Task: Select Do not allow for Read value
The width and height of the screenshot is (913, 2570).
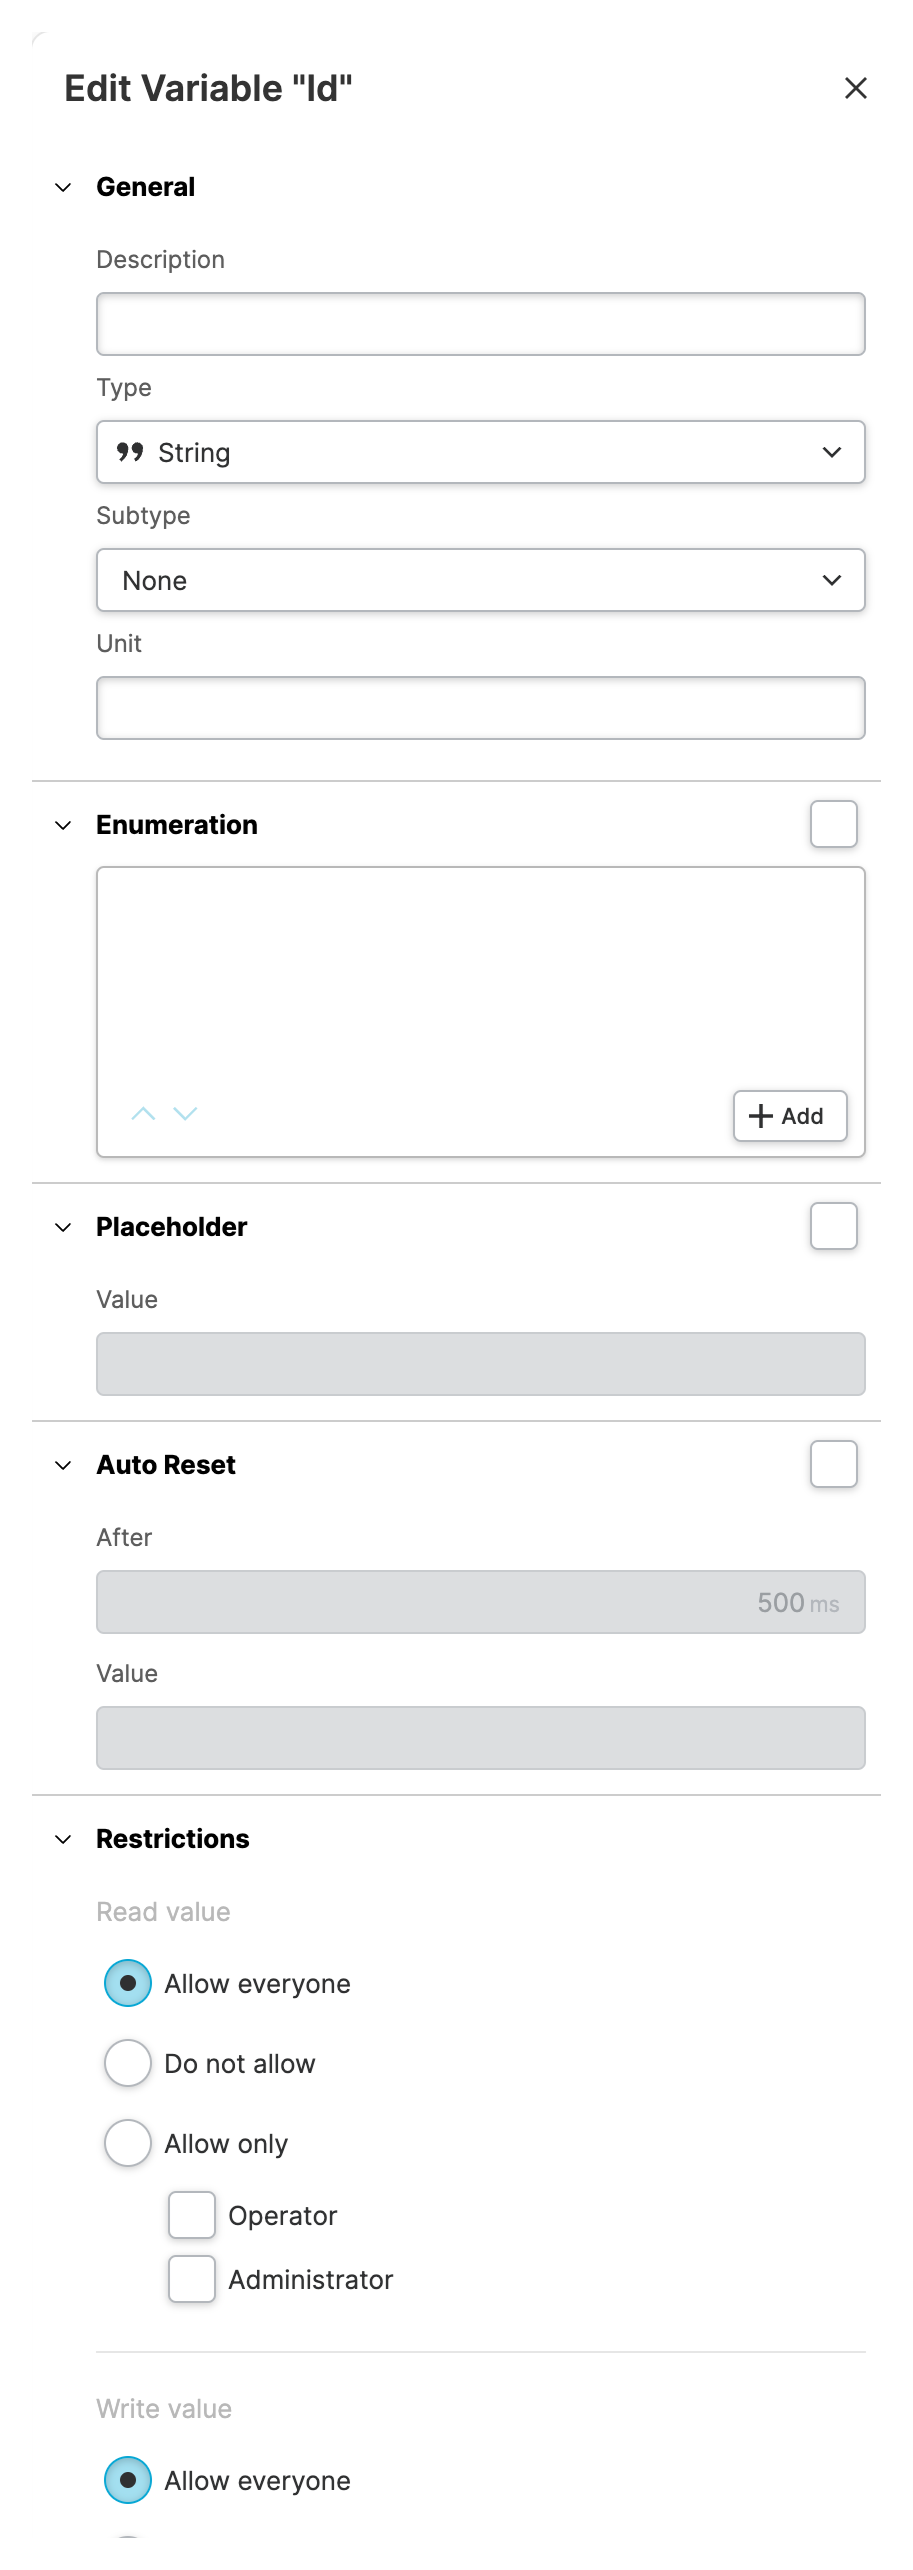Action: click(x=128, y=2063)
